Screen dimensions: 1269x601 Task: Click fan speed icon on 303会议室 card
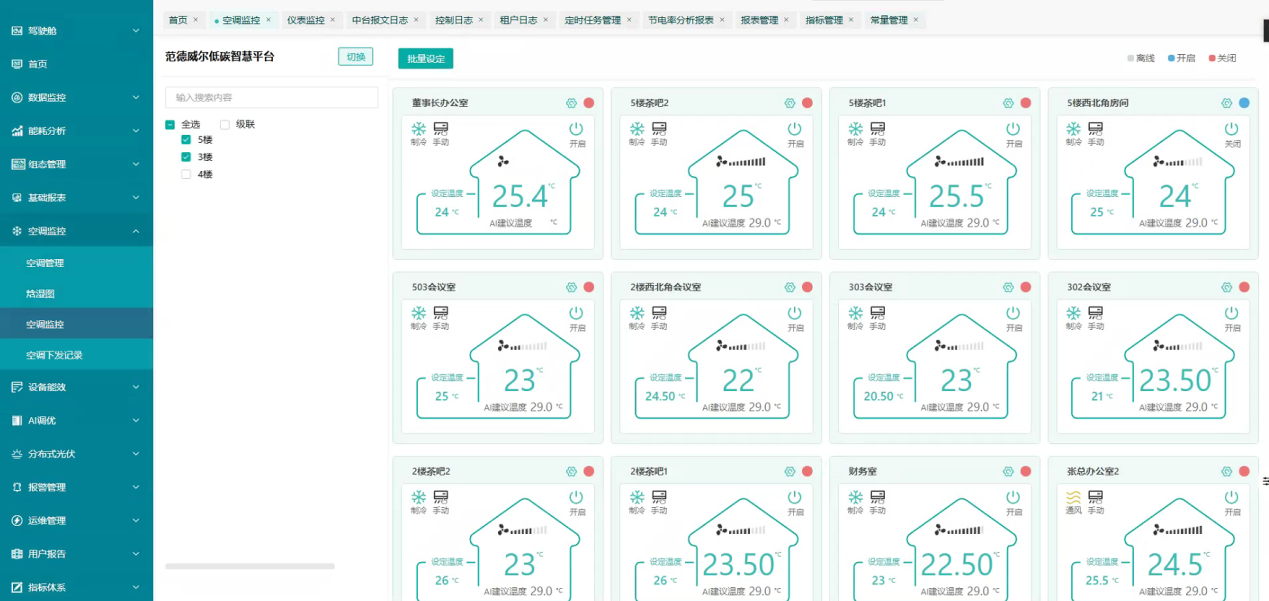pos(940,347)
